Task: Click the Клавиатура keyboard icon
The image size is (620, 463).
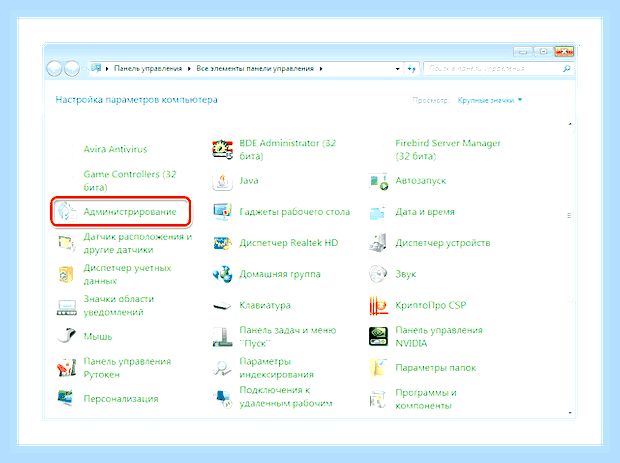Action: (x=222, y=306)
